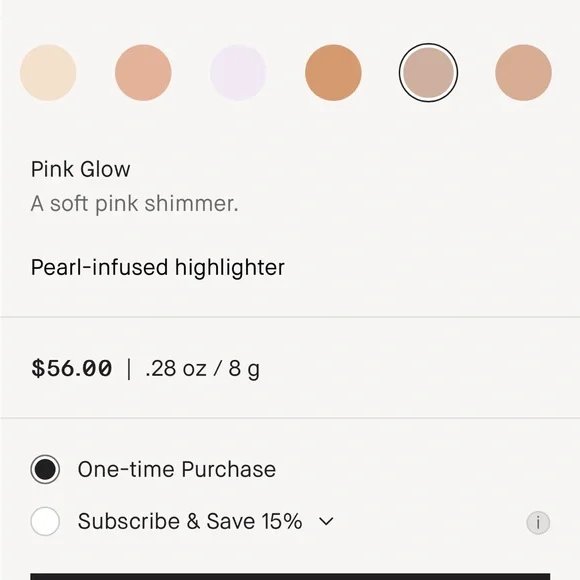Viewport: 580px width, 580px height.
Task: Click the currently ringed Pink Glow swatch
Action: click(428, 72)
